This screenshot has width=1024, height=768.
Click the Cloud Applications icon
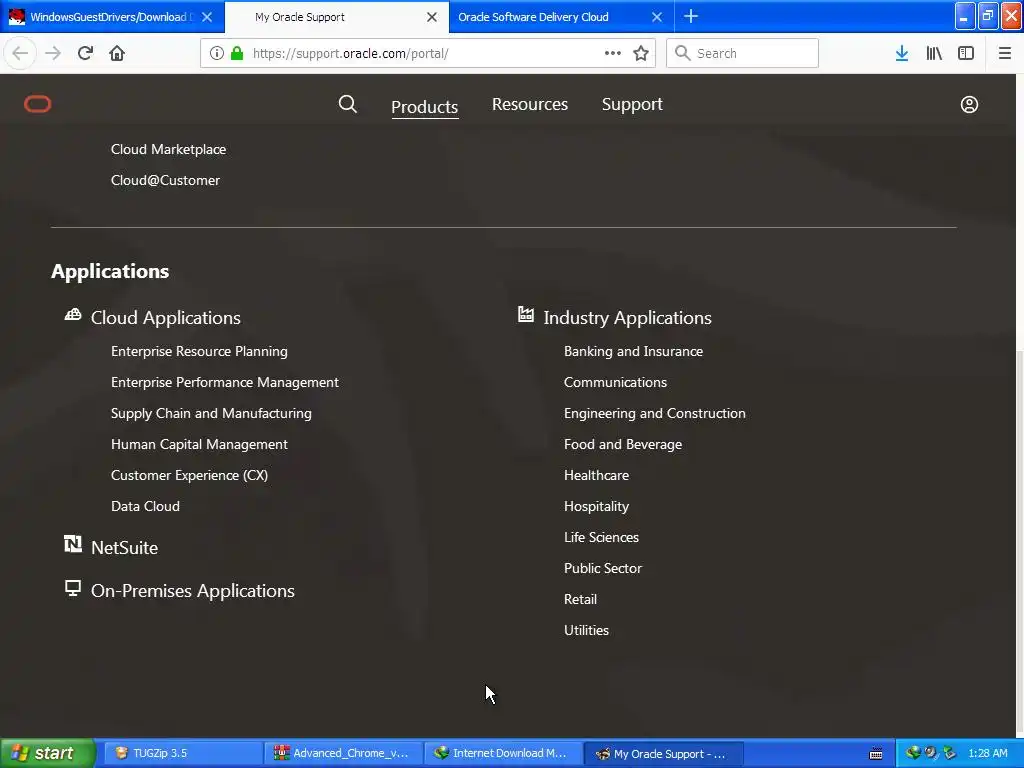[72, 315]
